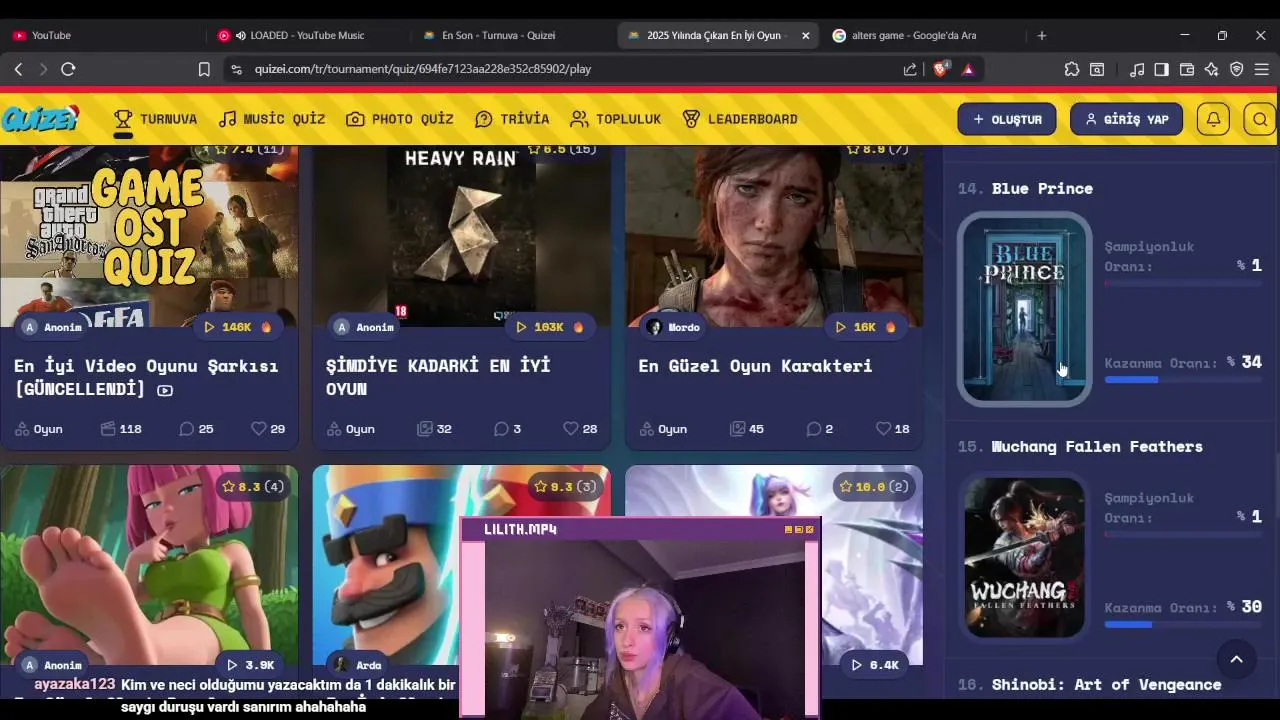The height and width of the screenshot is (720, 1280).
Task: Open the TOPLULUK menu item
Action: coord(616,119)
